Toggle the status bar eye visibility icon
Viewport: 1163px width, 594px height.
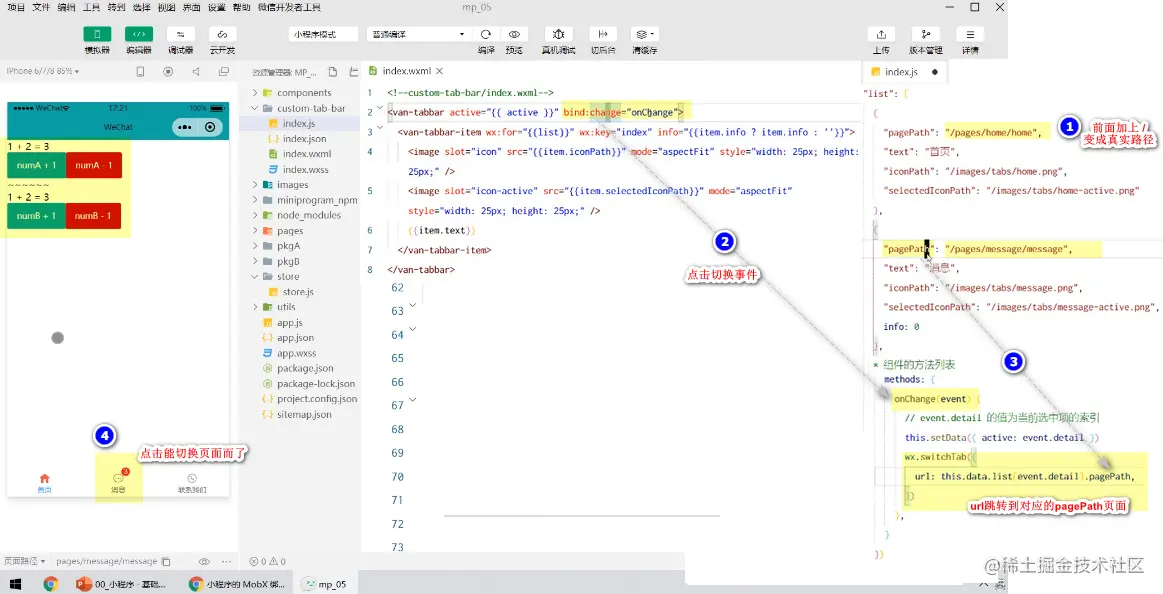click(x=204, y=562)
